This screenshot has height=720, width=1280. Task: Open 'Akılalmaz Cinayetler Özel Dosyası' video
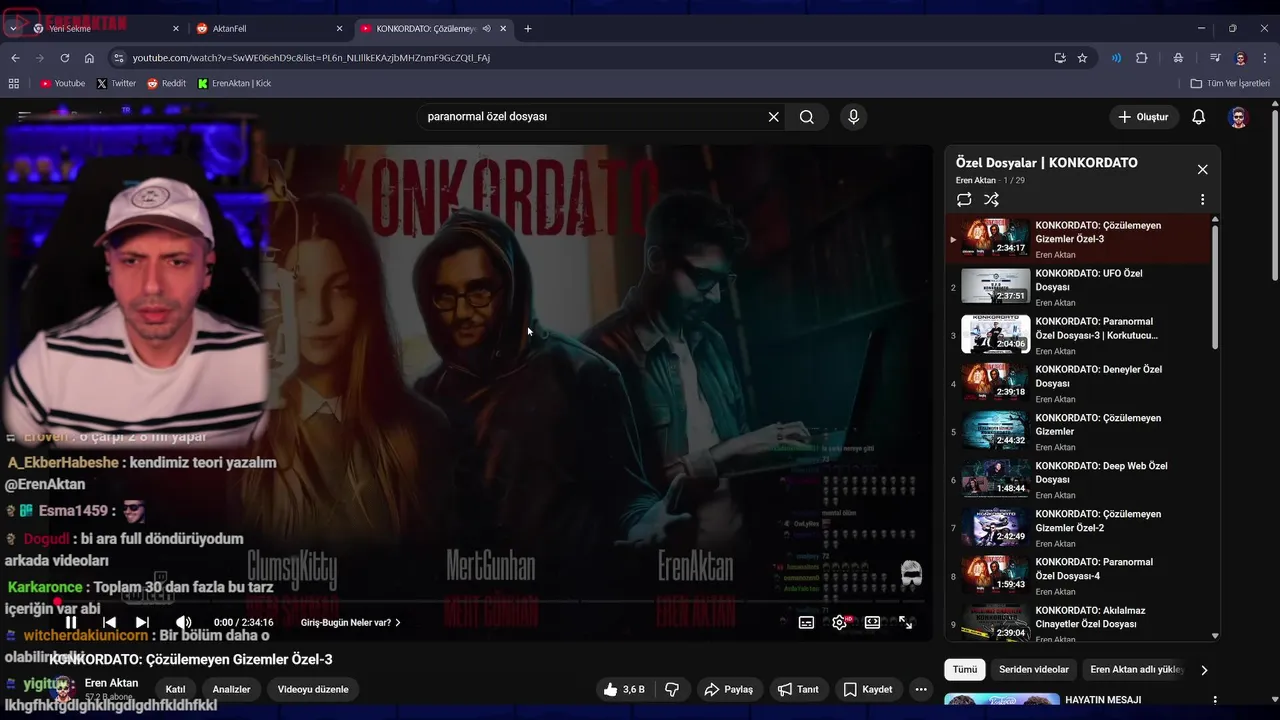[x=1078, y=622]
